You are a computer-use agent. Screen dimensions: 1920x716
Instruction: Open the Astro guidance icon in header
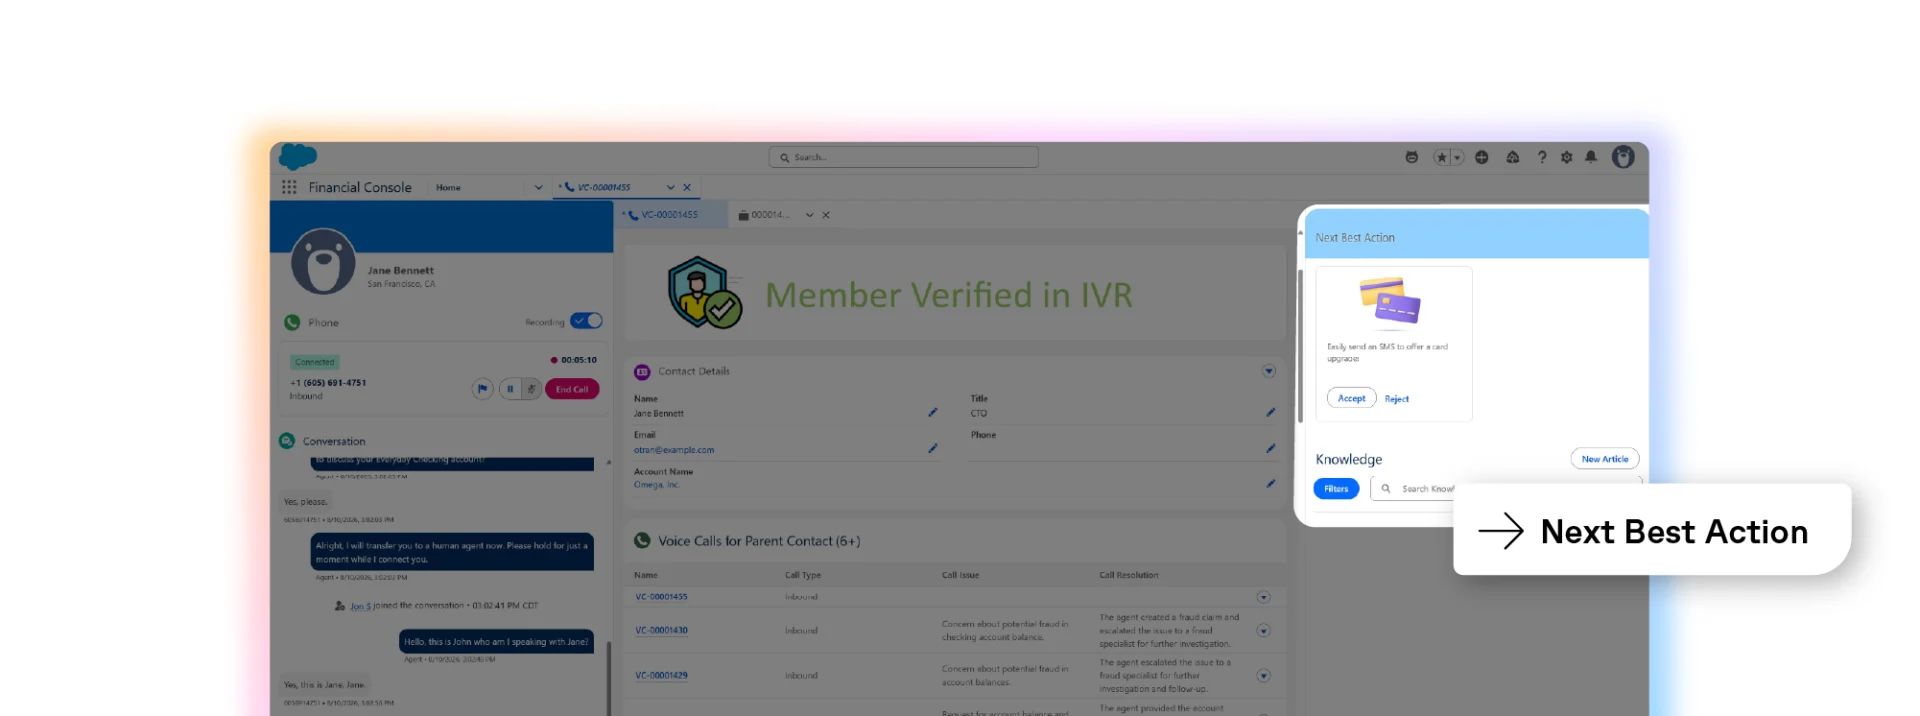(x=1411, y=157)
